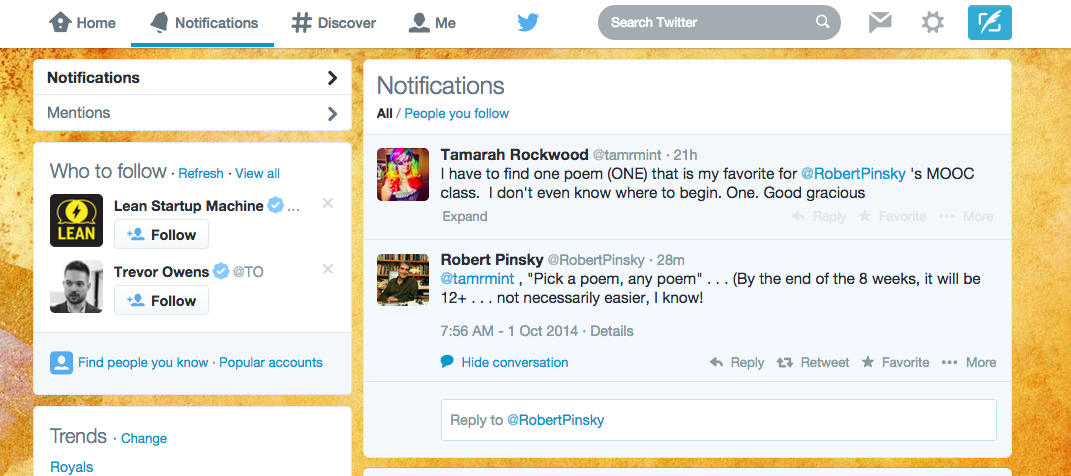Go to the Discover tab

(334, 23)
